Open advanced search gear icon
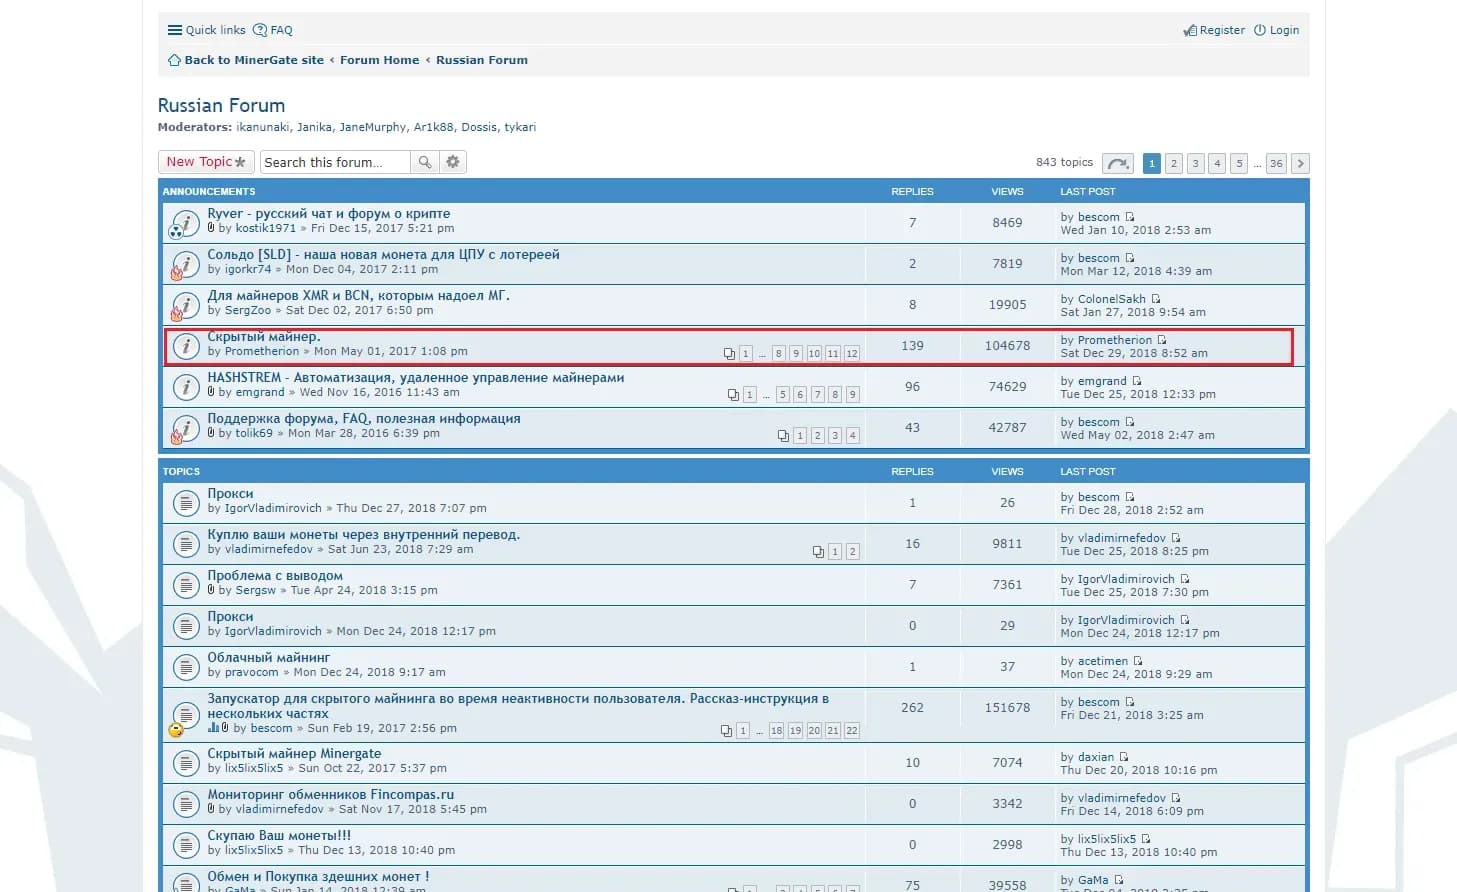The image size is (1457, 892). 453,162
